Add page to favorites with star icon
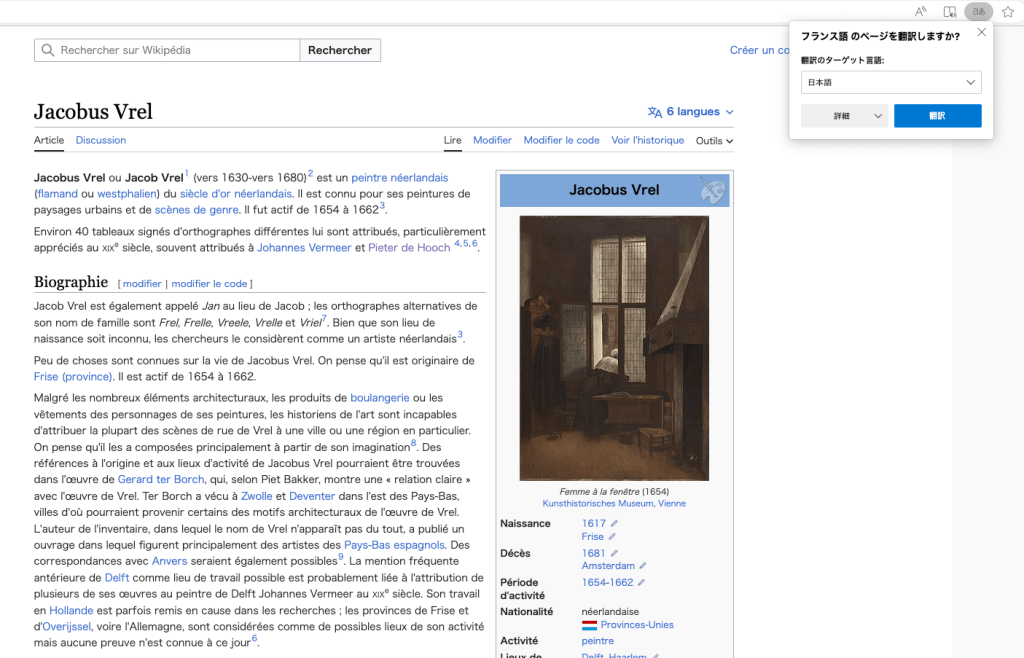 [x=1008, y=12]
